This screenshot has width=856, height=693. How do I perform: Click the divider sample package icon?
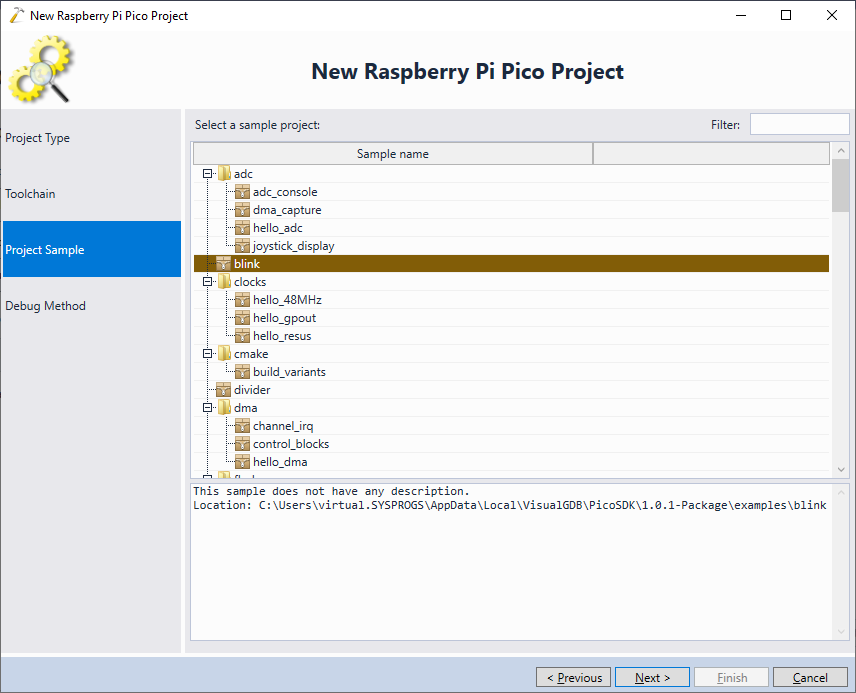[x=224, y=390]
